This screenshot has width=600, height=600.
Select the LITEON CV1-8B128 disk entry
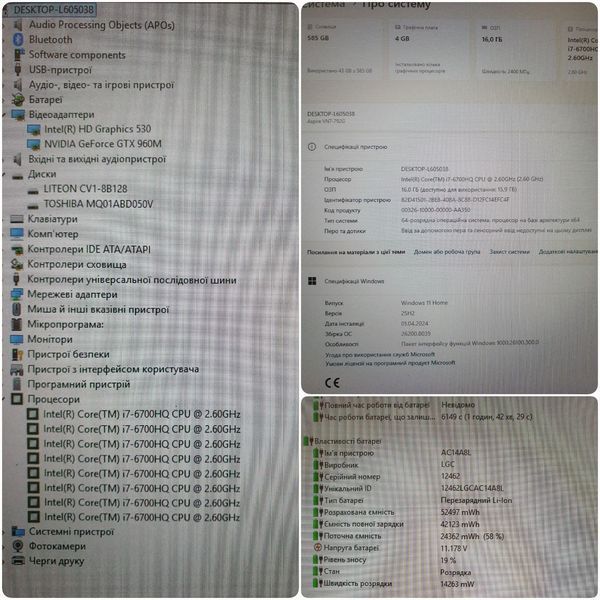click(x=85, y=189)
